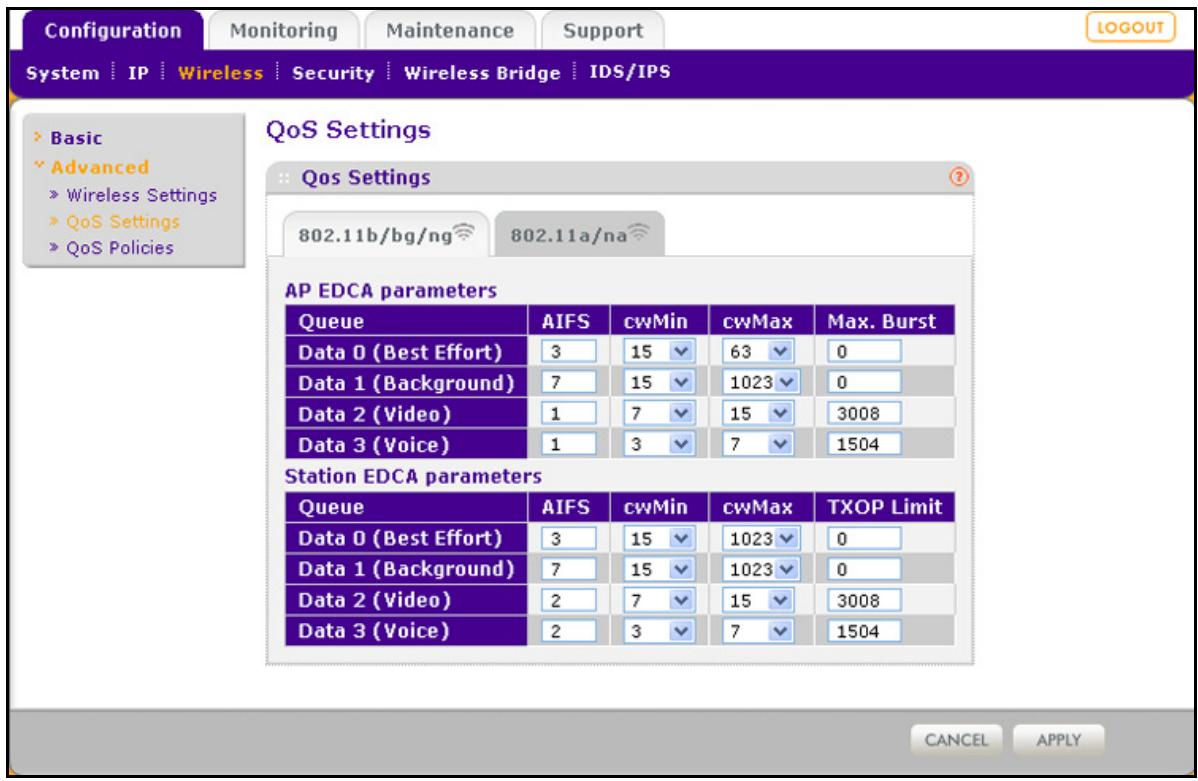Viewport: 1198px width, 781px height.
Task: Collapse the Advanced sidebar section
Action: pyautogui.click(x=99, y=167)
